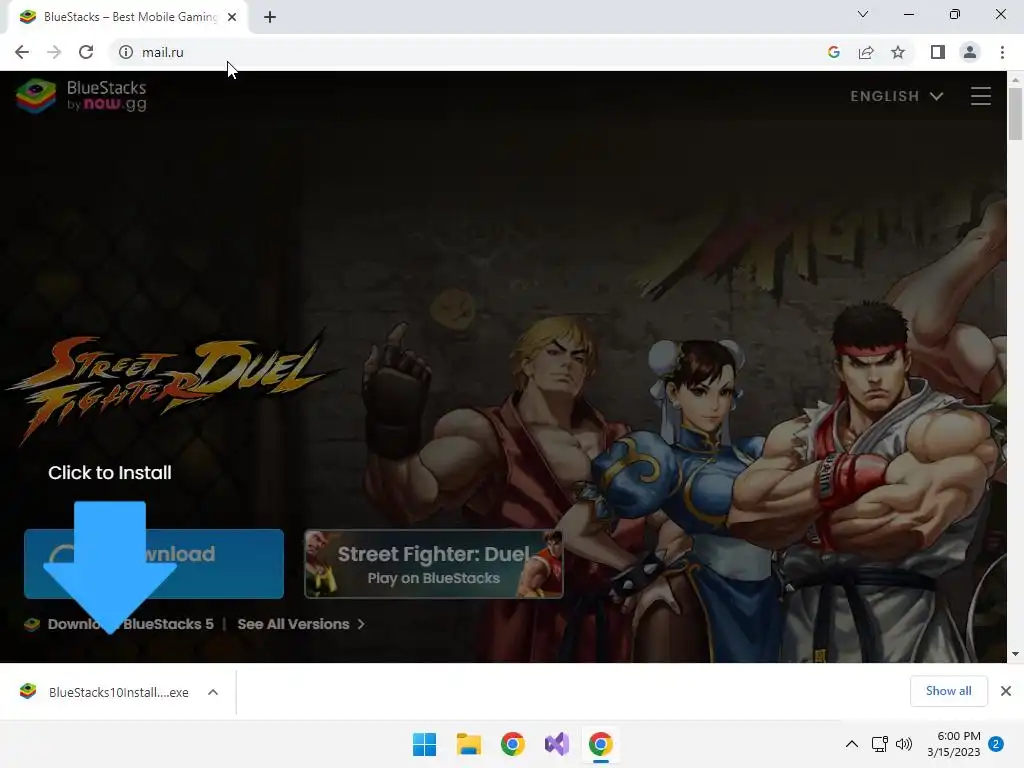
Task: Open a new tab with plus button
Action: (270, 17)
